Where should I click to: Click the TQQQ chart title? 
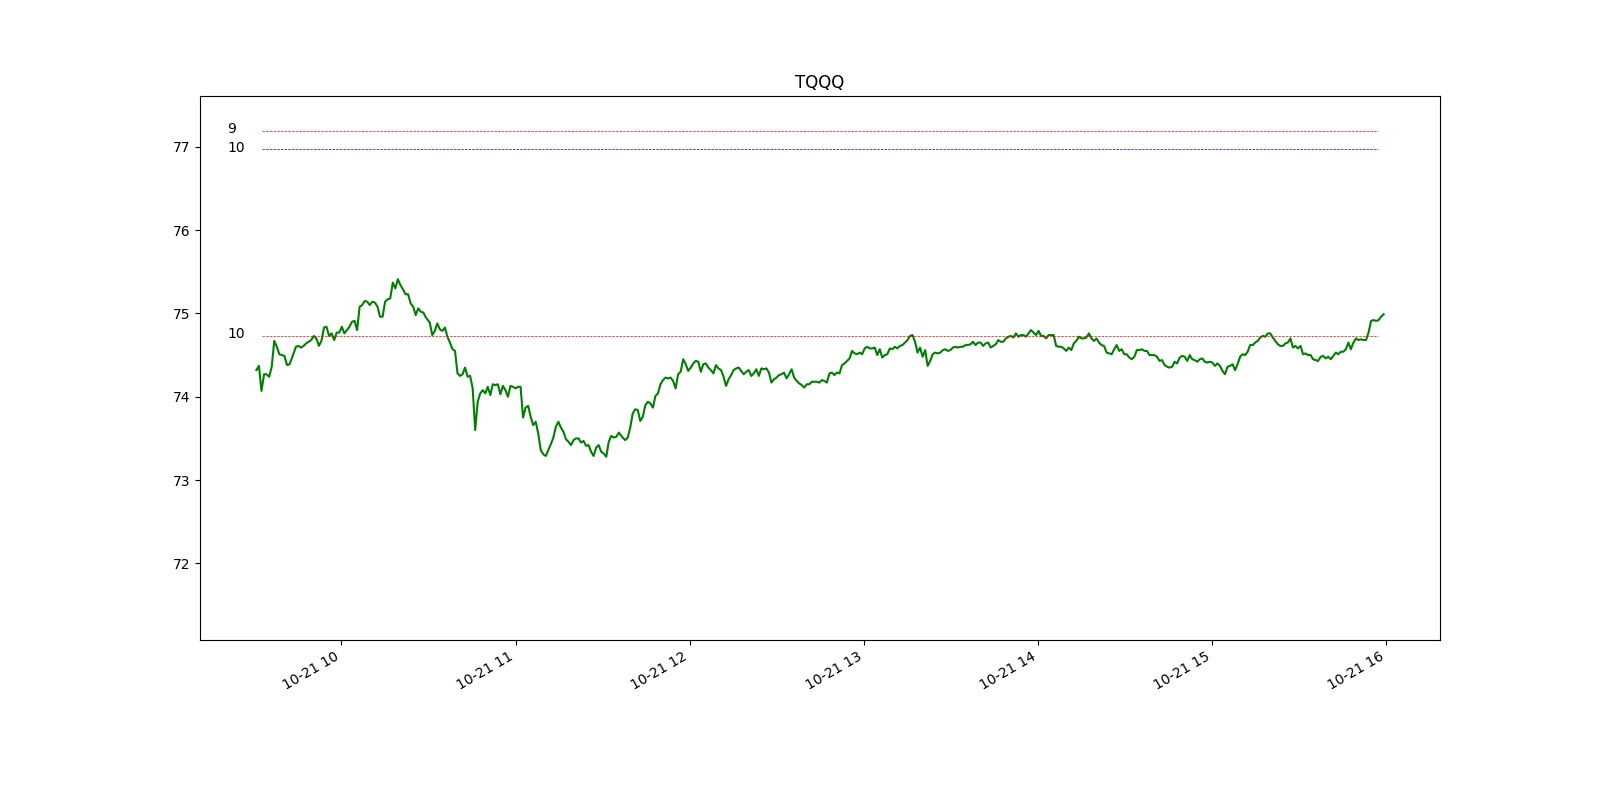tap(819, 82)
